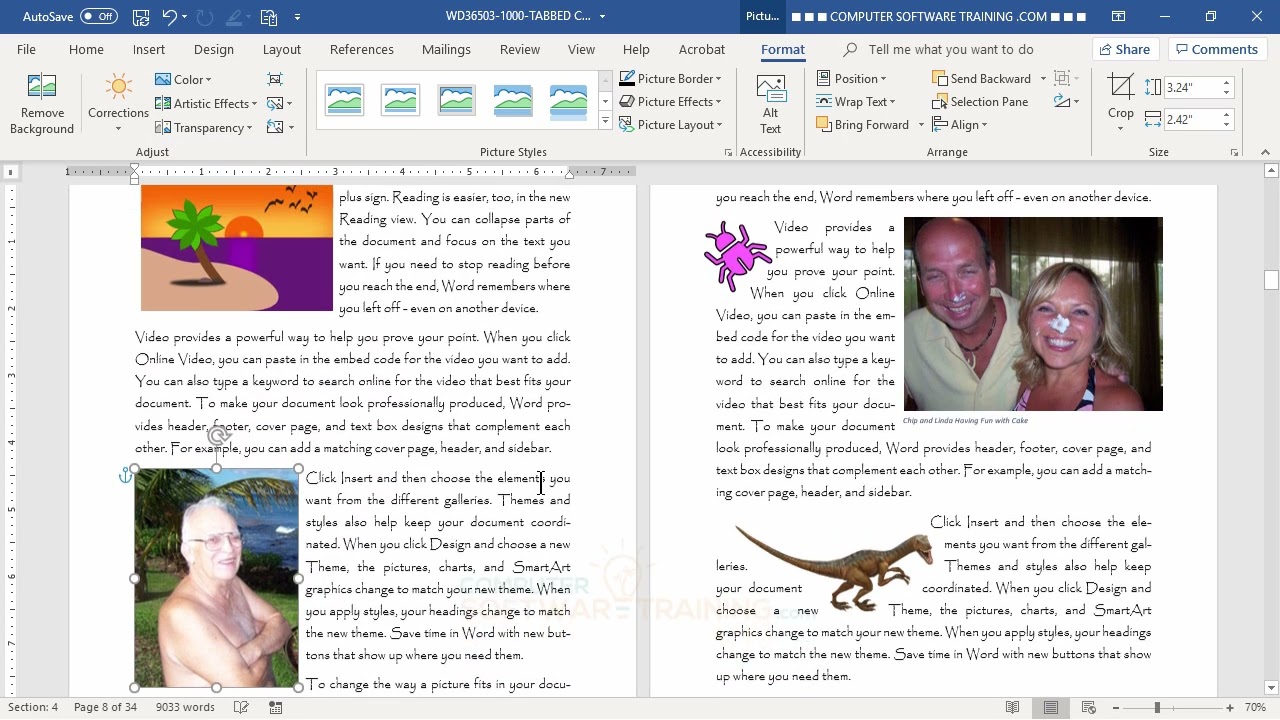Open the Selection Pane
1280x720 pixels.
pyautogui.click(x=980, y=102)
